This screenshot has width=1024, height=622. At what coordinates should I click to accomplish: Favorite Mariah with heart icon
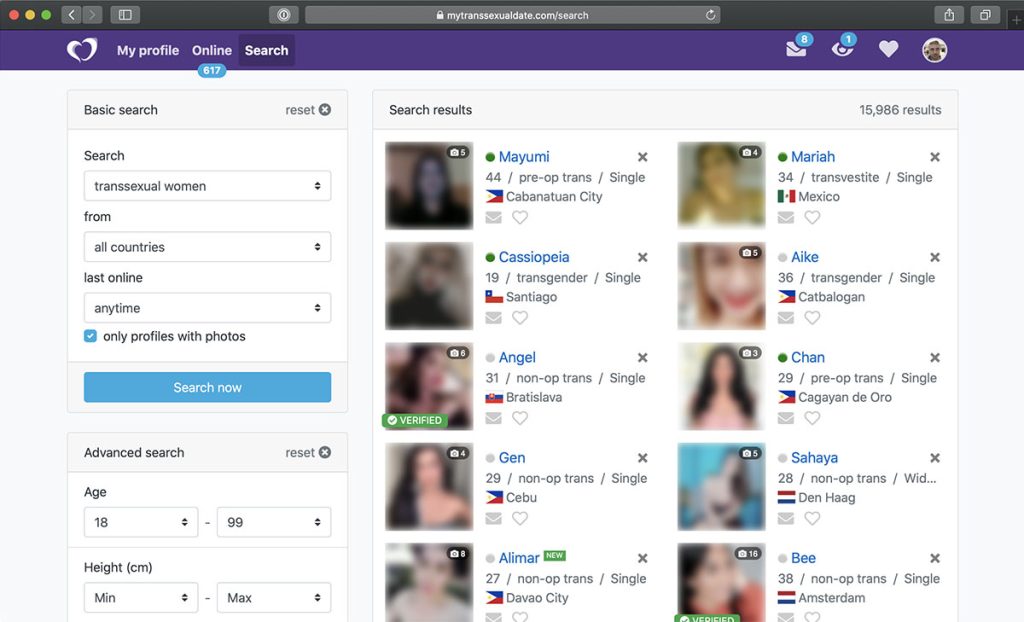tap(812, 217)
